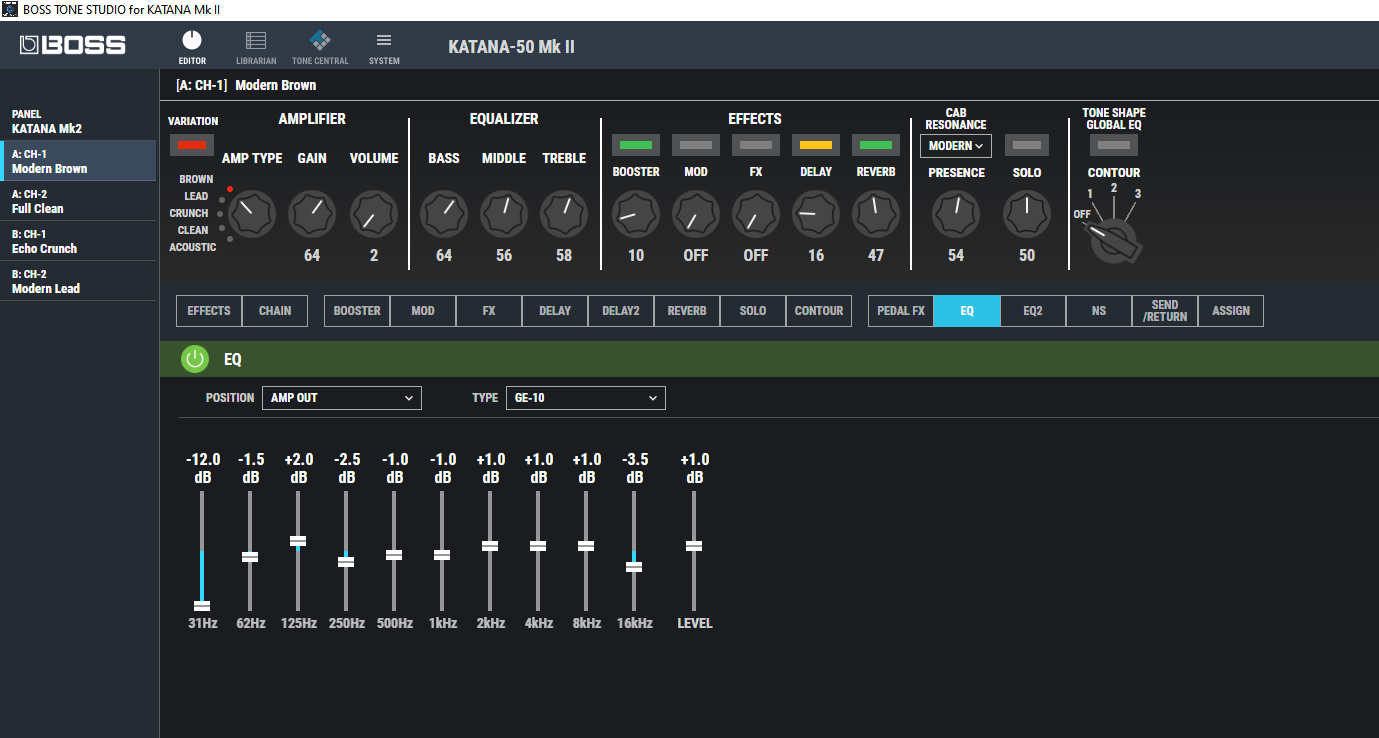Screen dimensions: 1379x738
Task: Open the SOLO settings tab
Action: (753, 311)
